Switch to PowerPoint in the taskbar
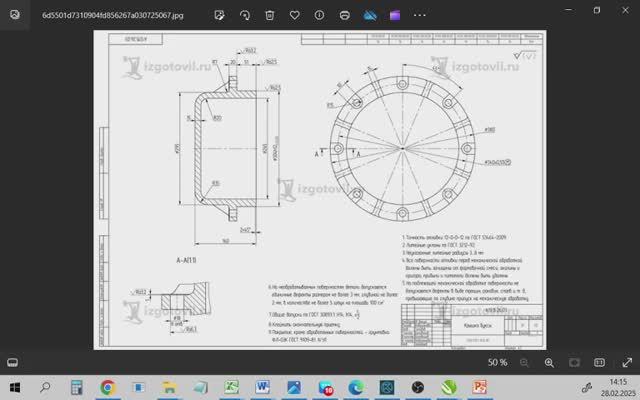The image size is (640, 400). [x=480, y=387]
